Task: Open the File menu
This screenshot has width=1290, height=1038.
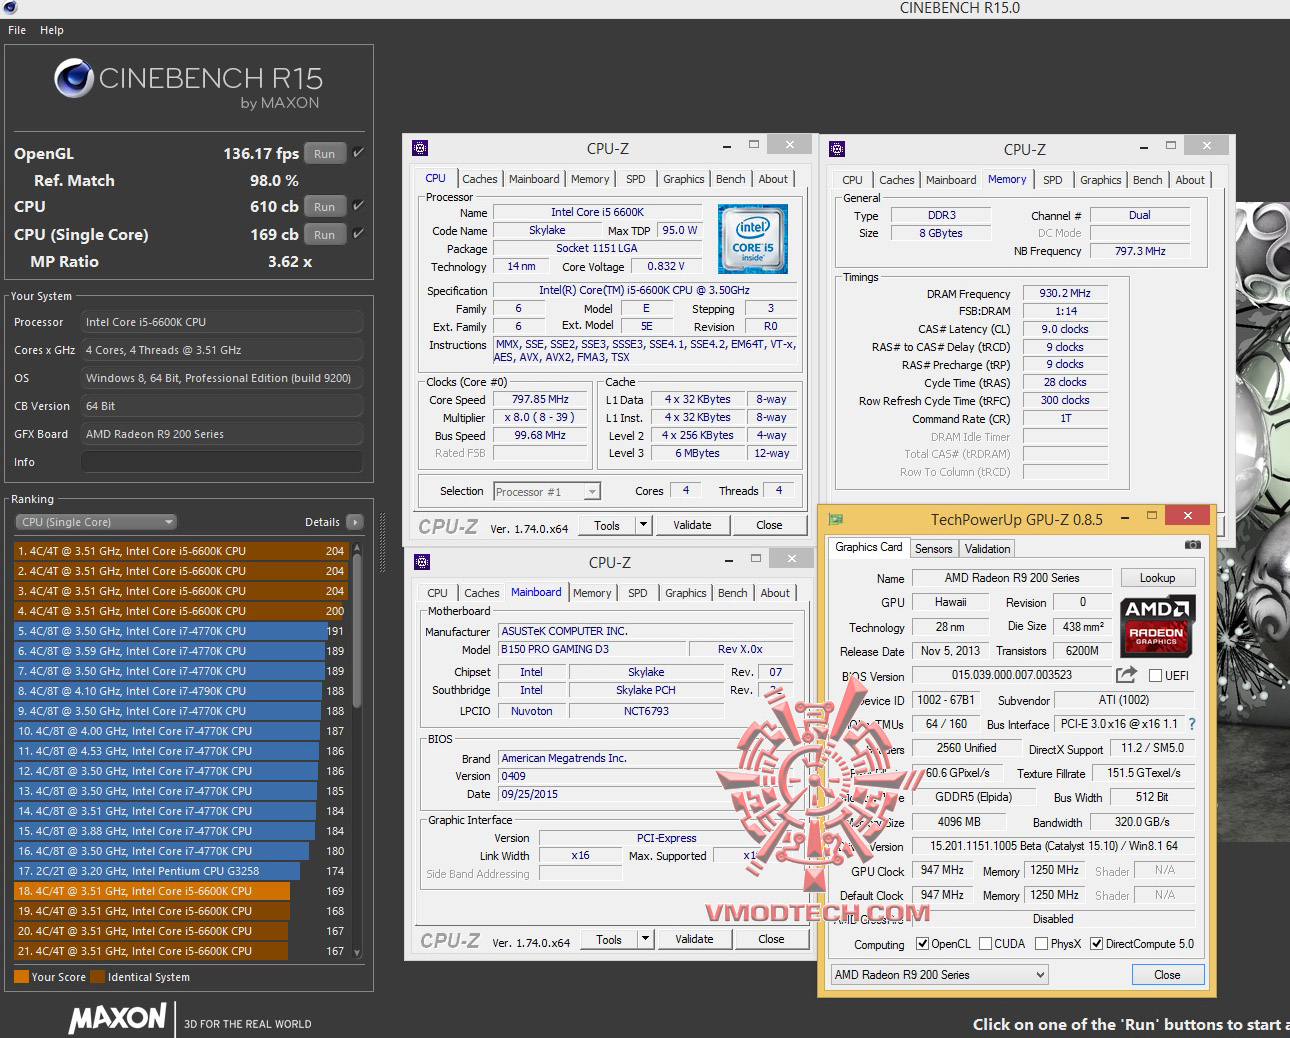Action: (x=17, y=30)
